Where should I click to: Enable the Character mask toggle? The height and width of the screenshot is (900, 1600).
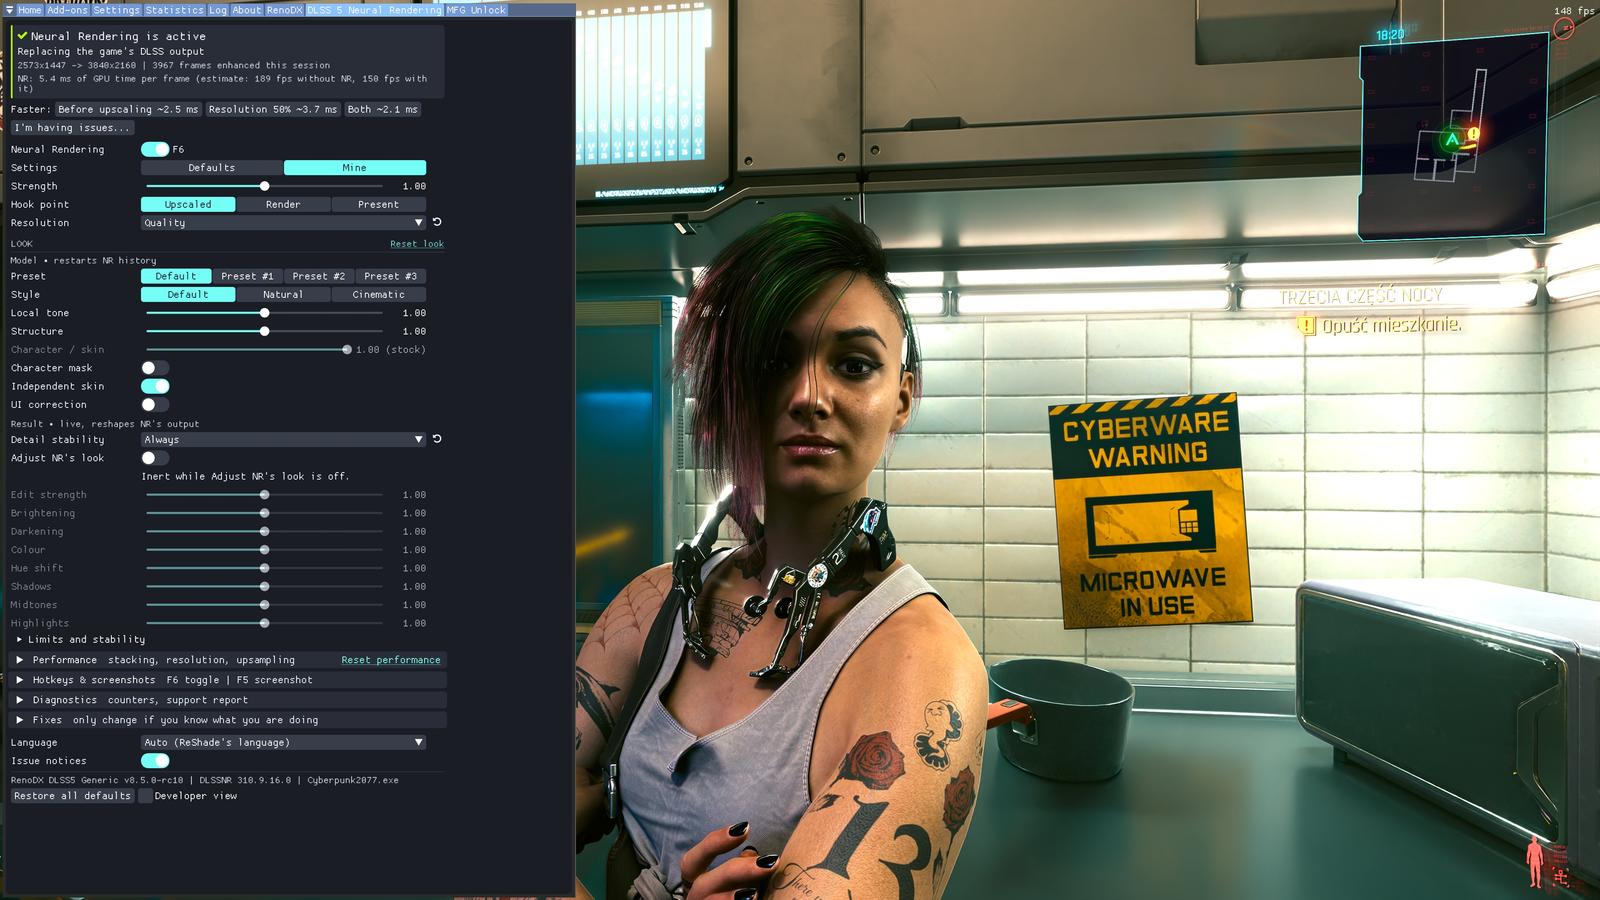tap(155, 368)
